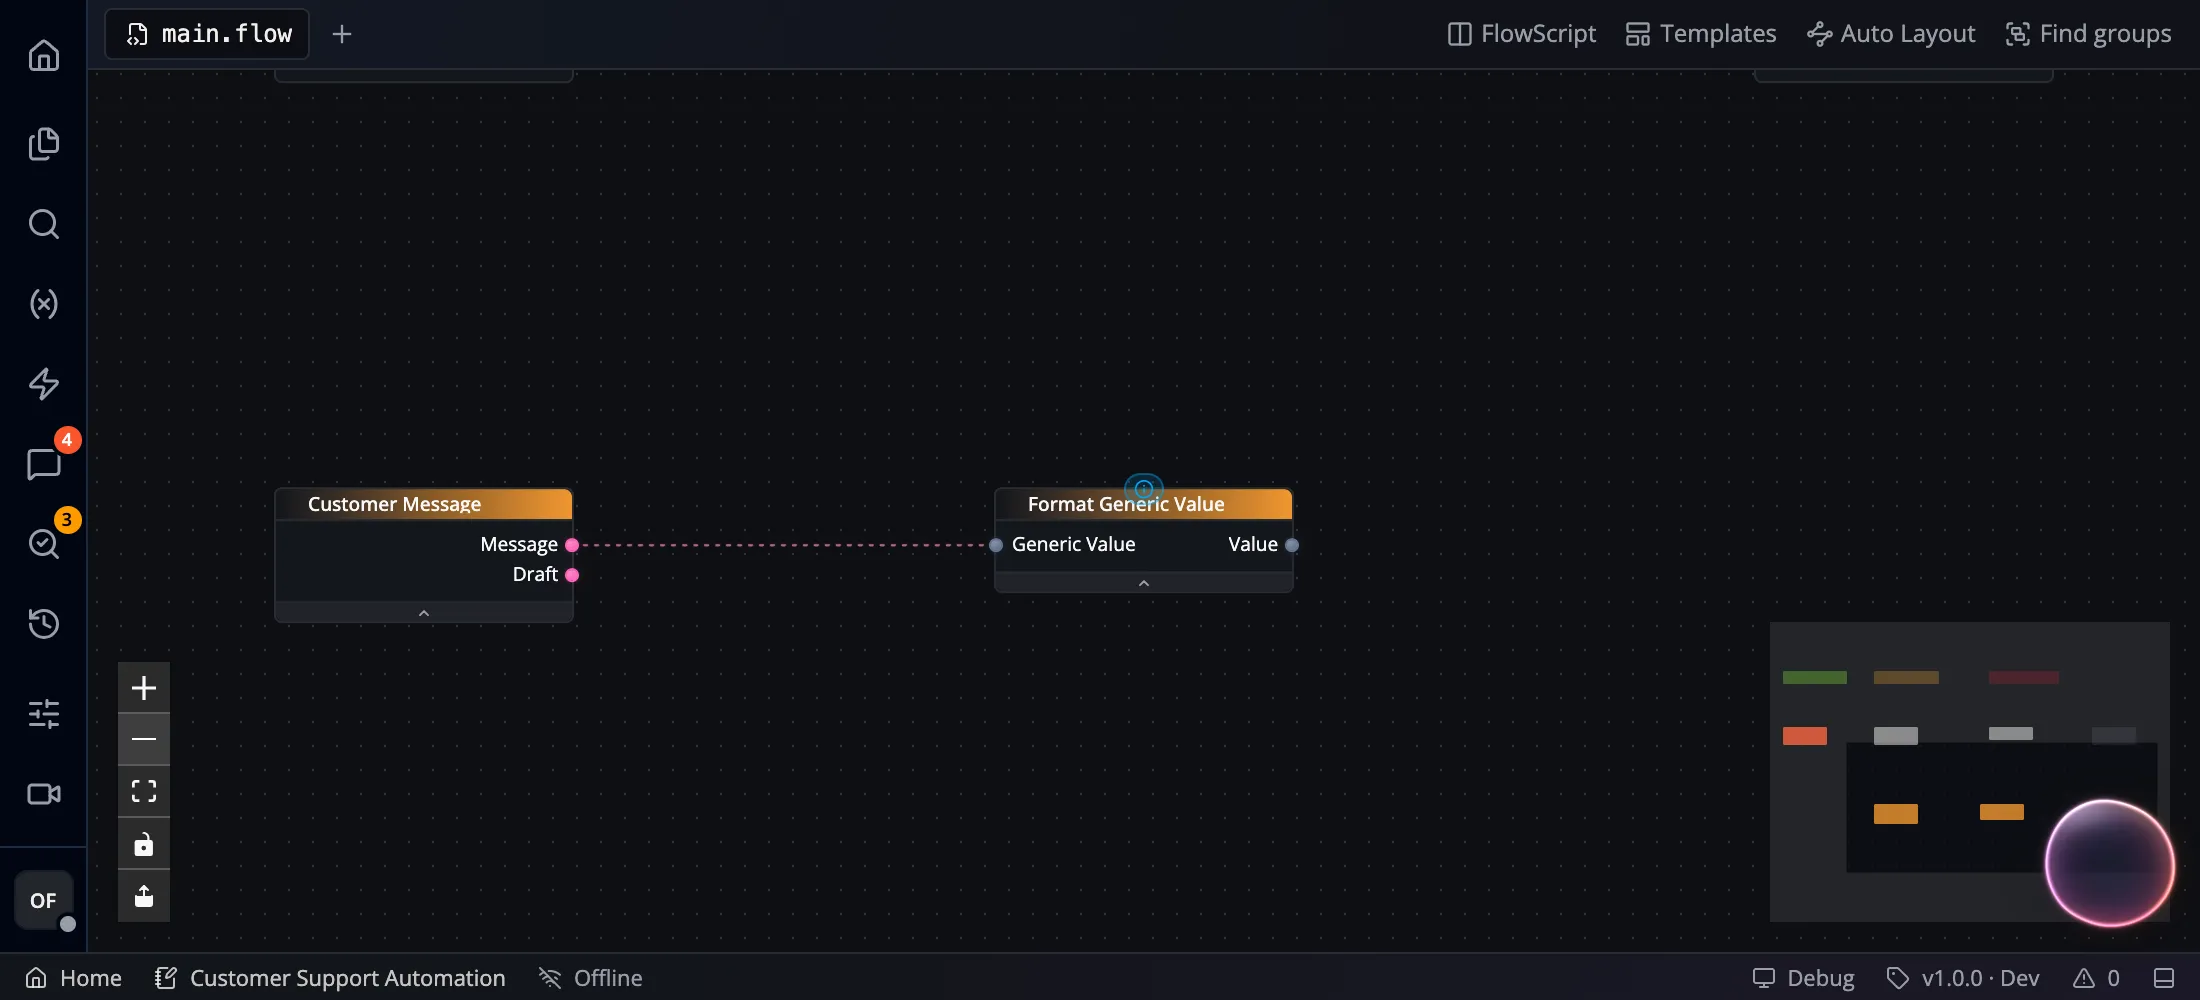This screenshot has height=1000, width=2200.
Task: Open the files explorer icon
Action: click(43, 144)
